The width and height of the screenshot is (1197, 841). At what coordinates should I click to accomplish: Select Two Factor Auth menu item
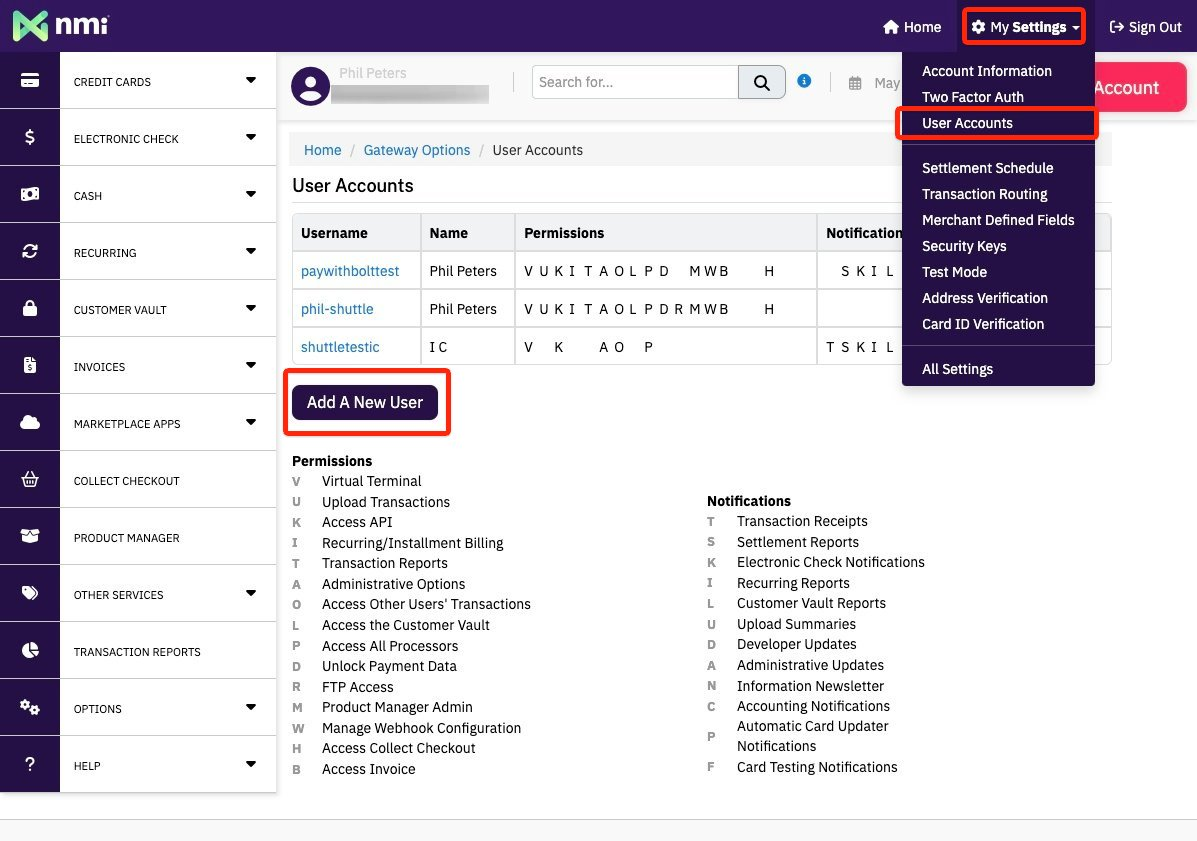973,97
